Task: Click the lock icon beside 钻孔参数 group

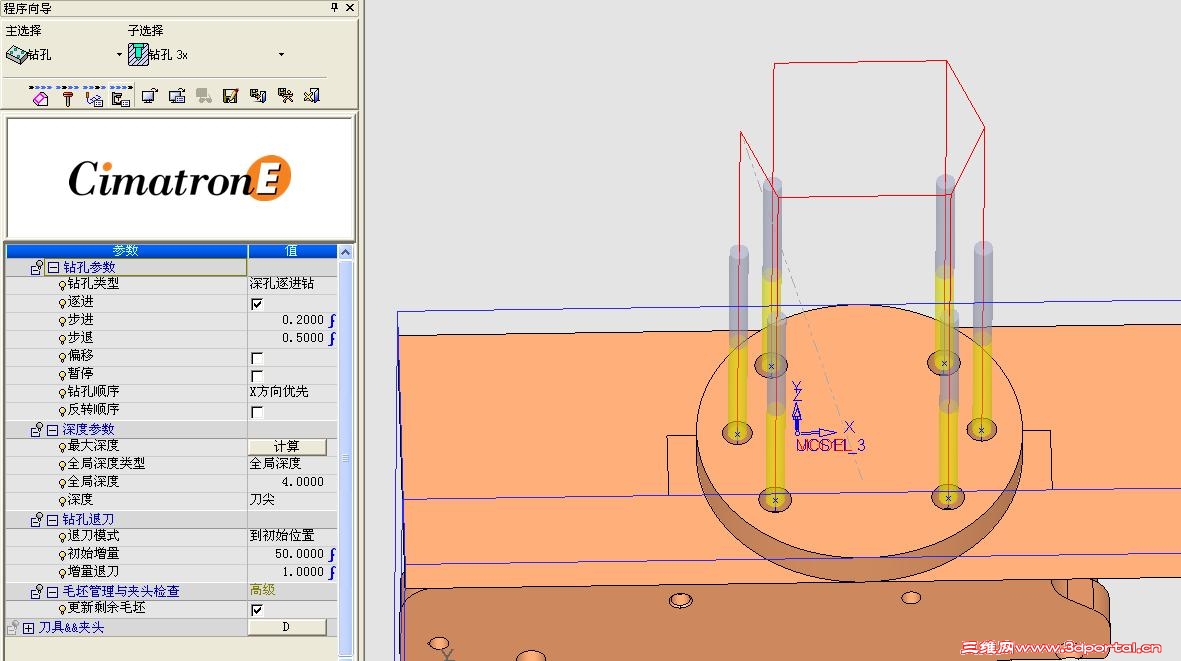Action: tap(36, 267)
